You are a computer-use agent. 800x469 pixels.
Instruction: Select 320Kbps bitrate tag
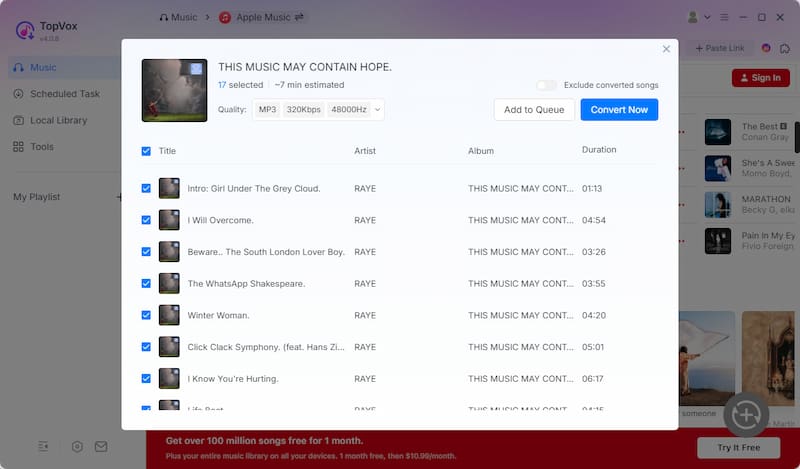(304, 110)
